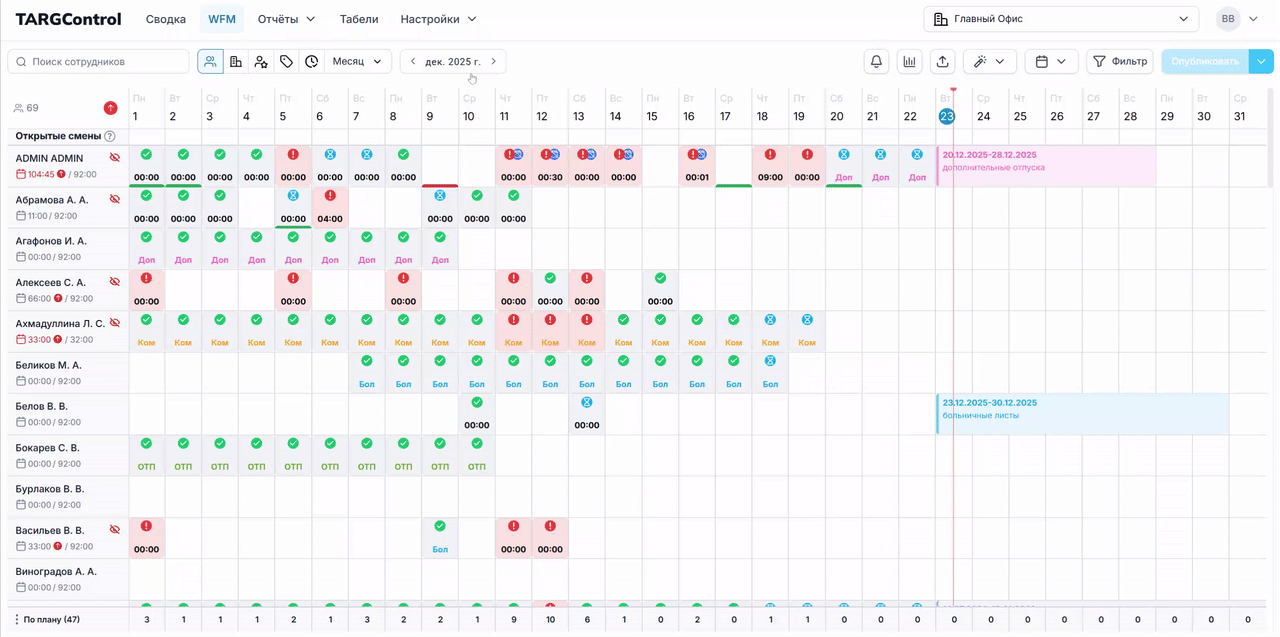Toggle the visibility eye for Васильев В. В.

click(115, 530)
